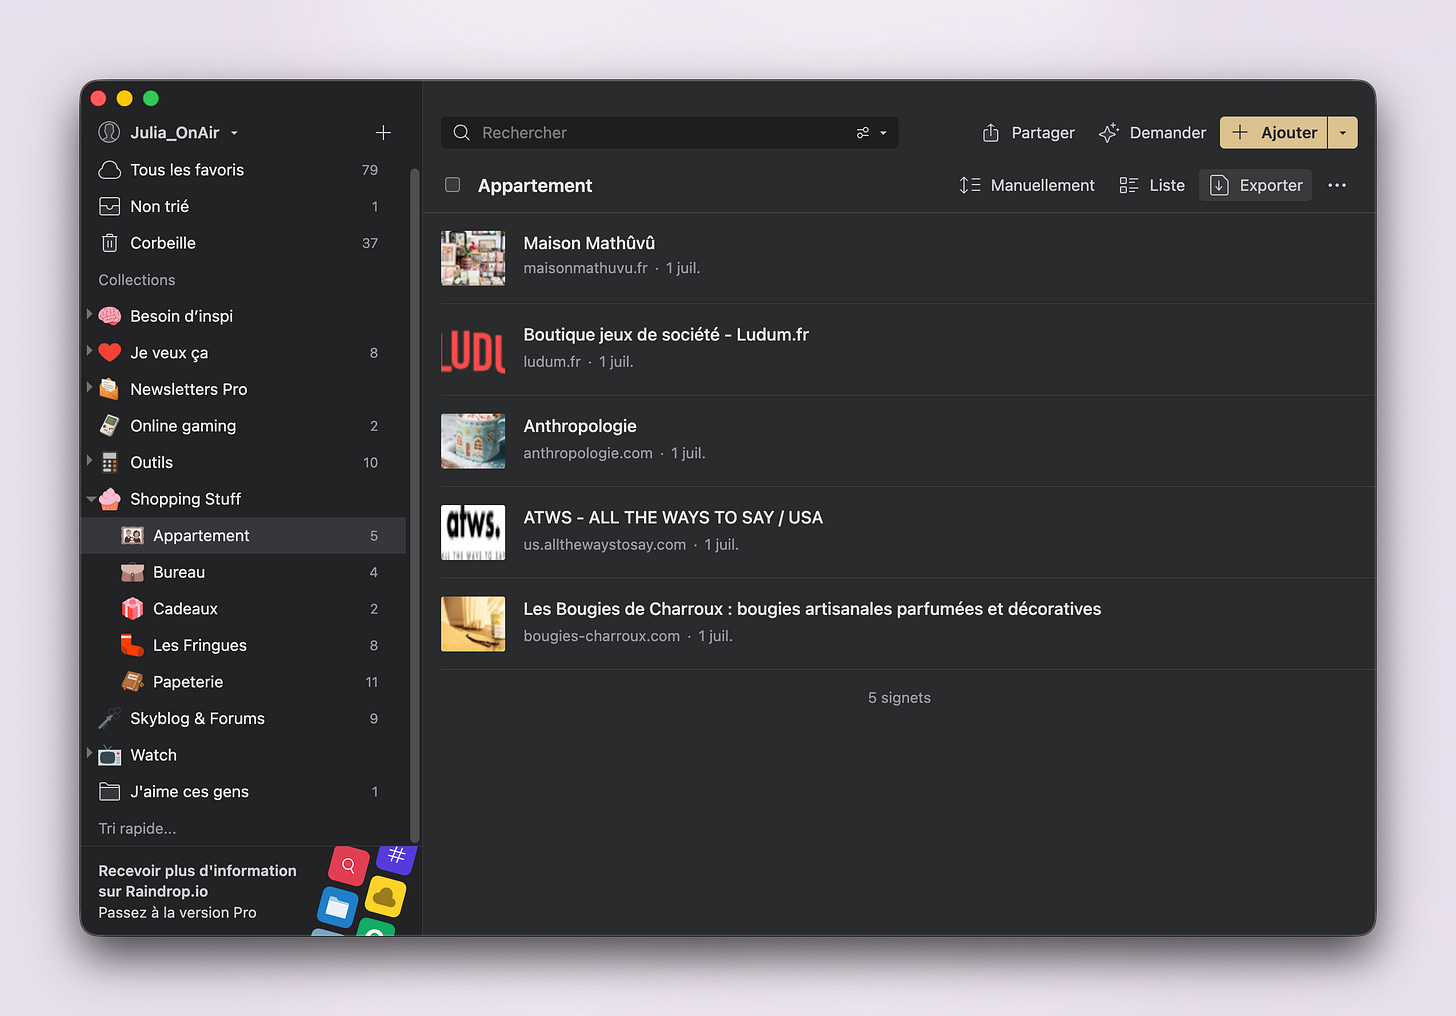The height and width of the screenshot is (1016, 1456).
Task: Expand the Besoin d'inspi collection
Action: [89, 314]
